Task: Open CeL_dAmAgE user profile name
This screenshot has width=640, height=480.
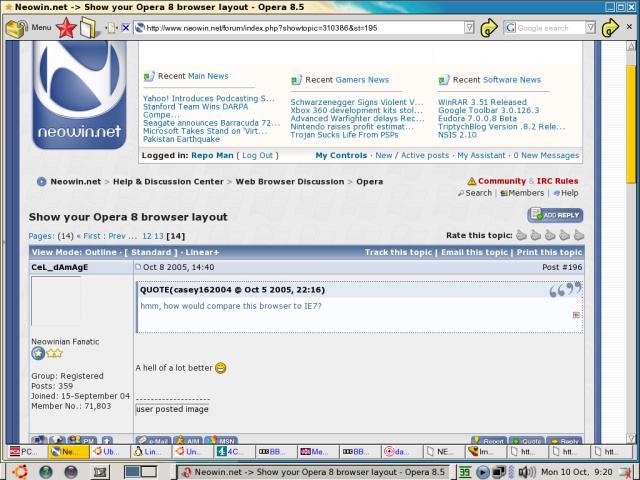Action: pyautogui.click(x=60, y=267)
